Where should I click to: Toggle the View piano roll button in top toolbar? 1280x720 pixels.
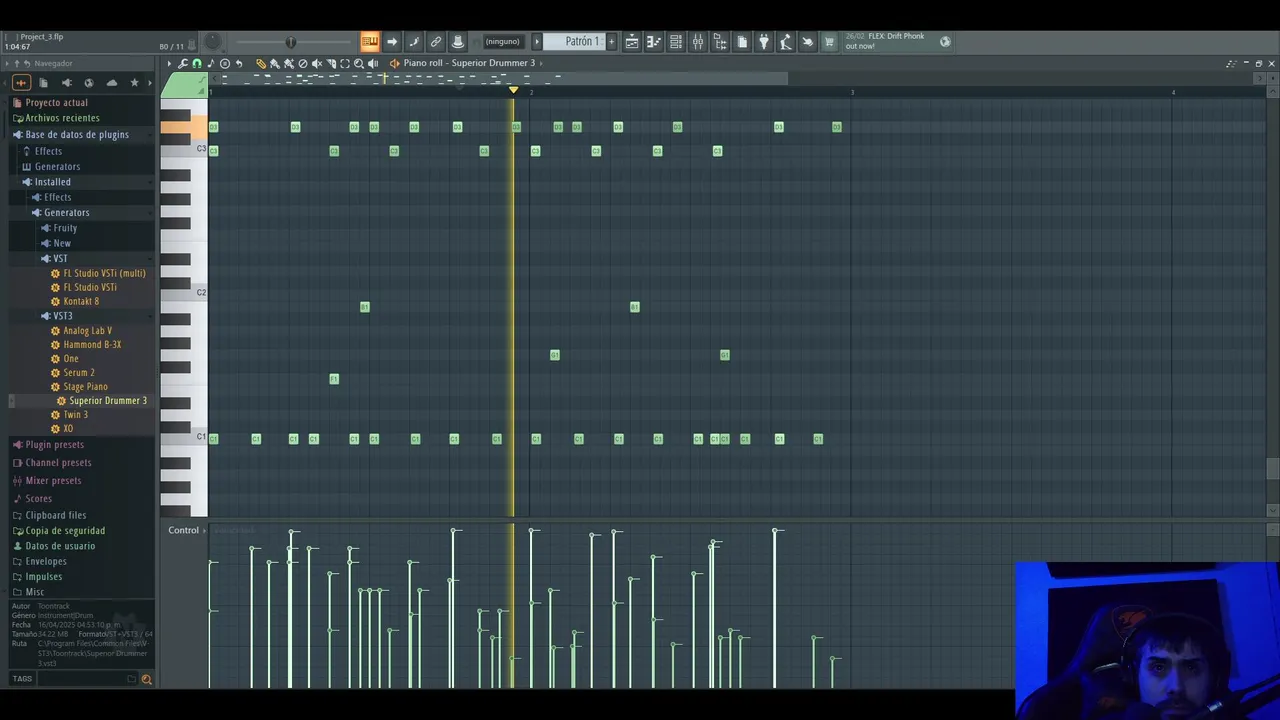[x=653, y=41]
